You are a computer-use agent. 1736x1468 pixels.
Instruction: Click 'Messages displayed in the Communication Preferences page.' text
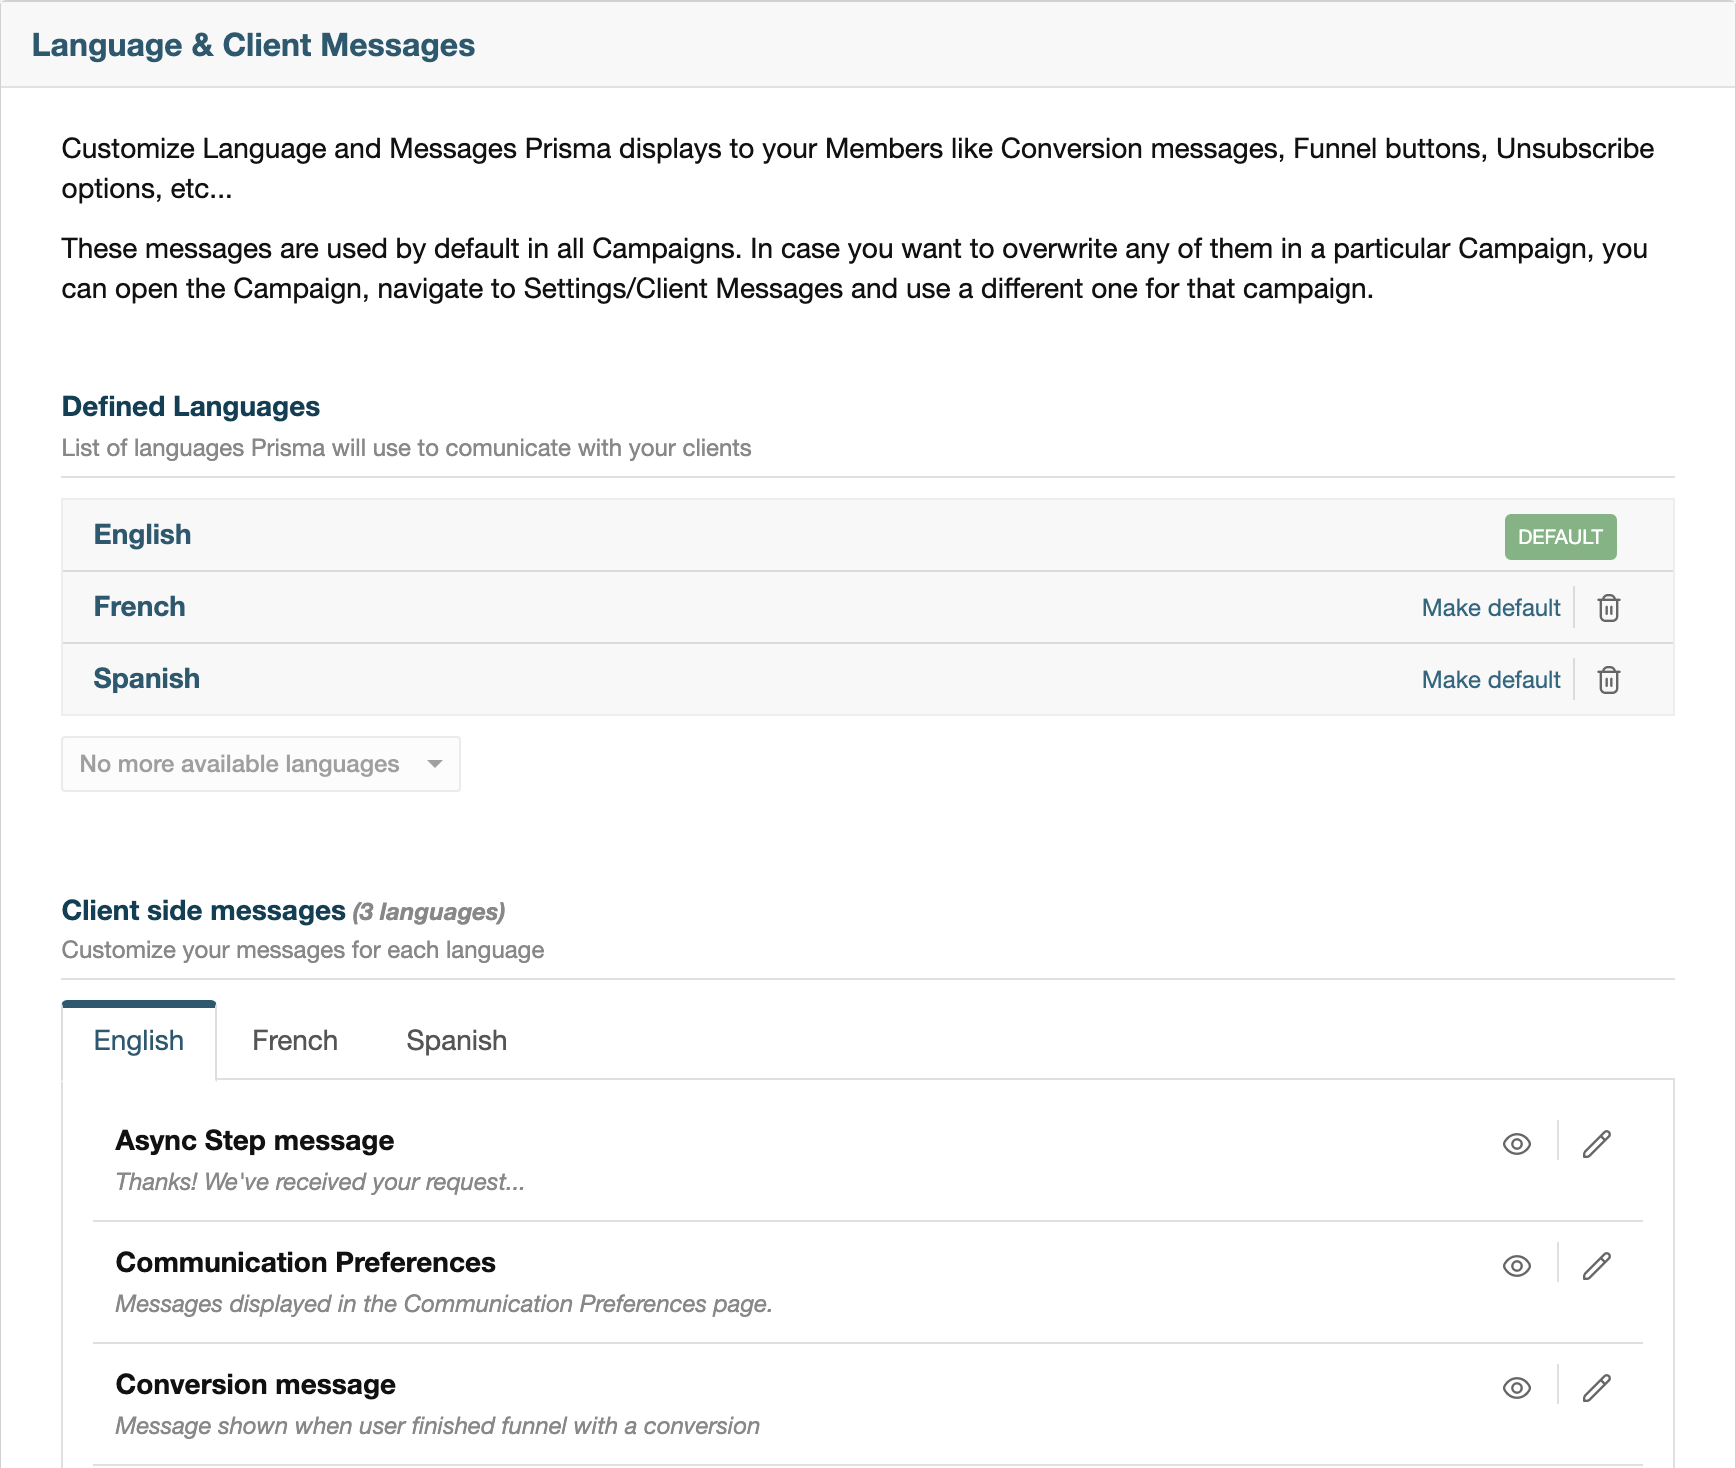(444, 1304)
